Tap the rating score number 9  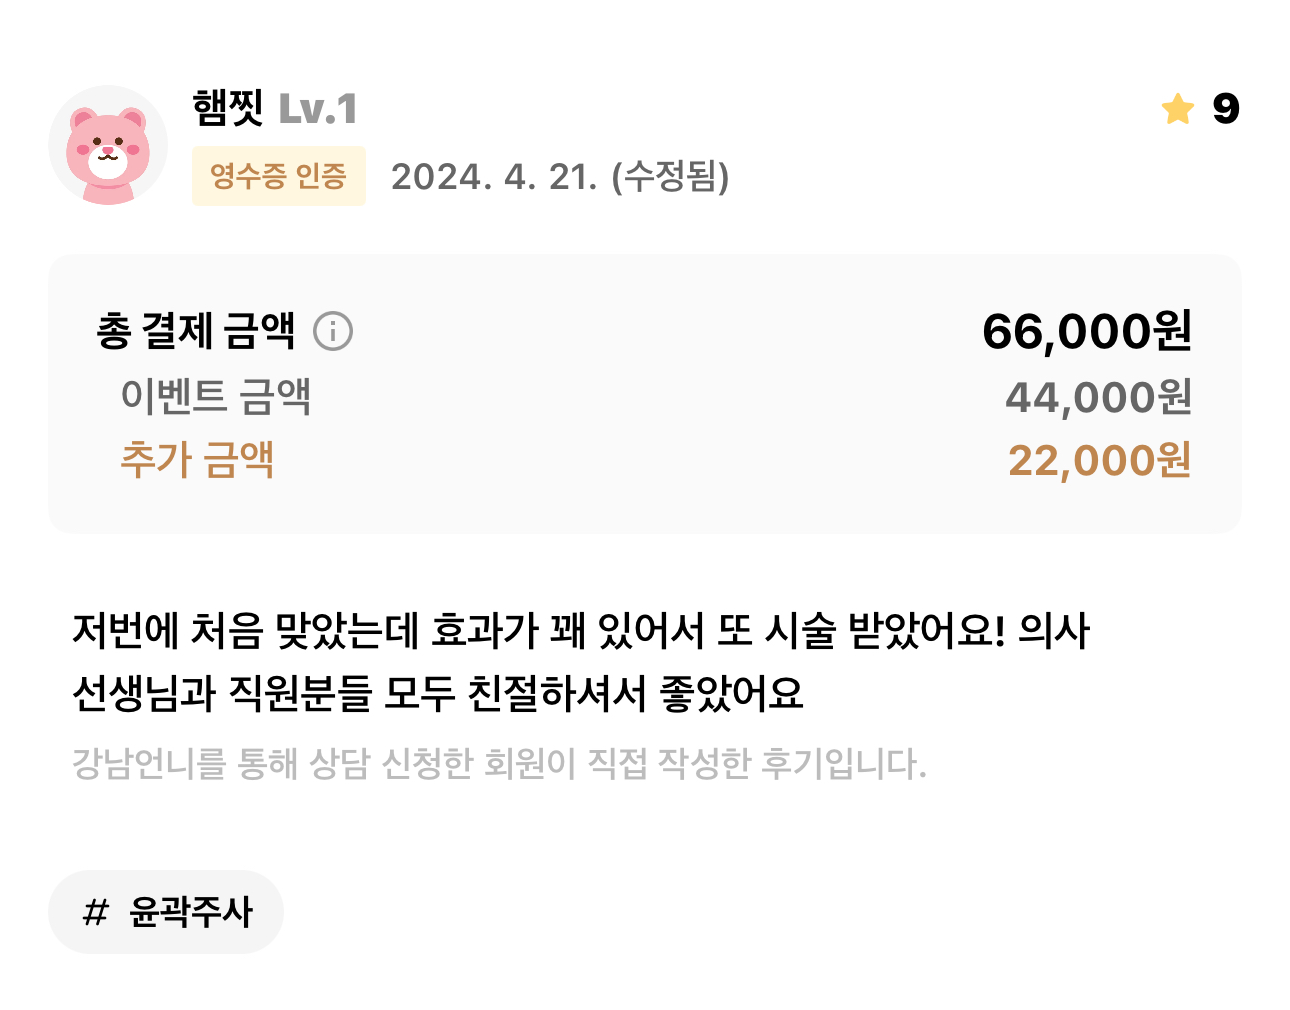coord(1225,109)
